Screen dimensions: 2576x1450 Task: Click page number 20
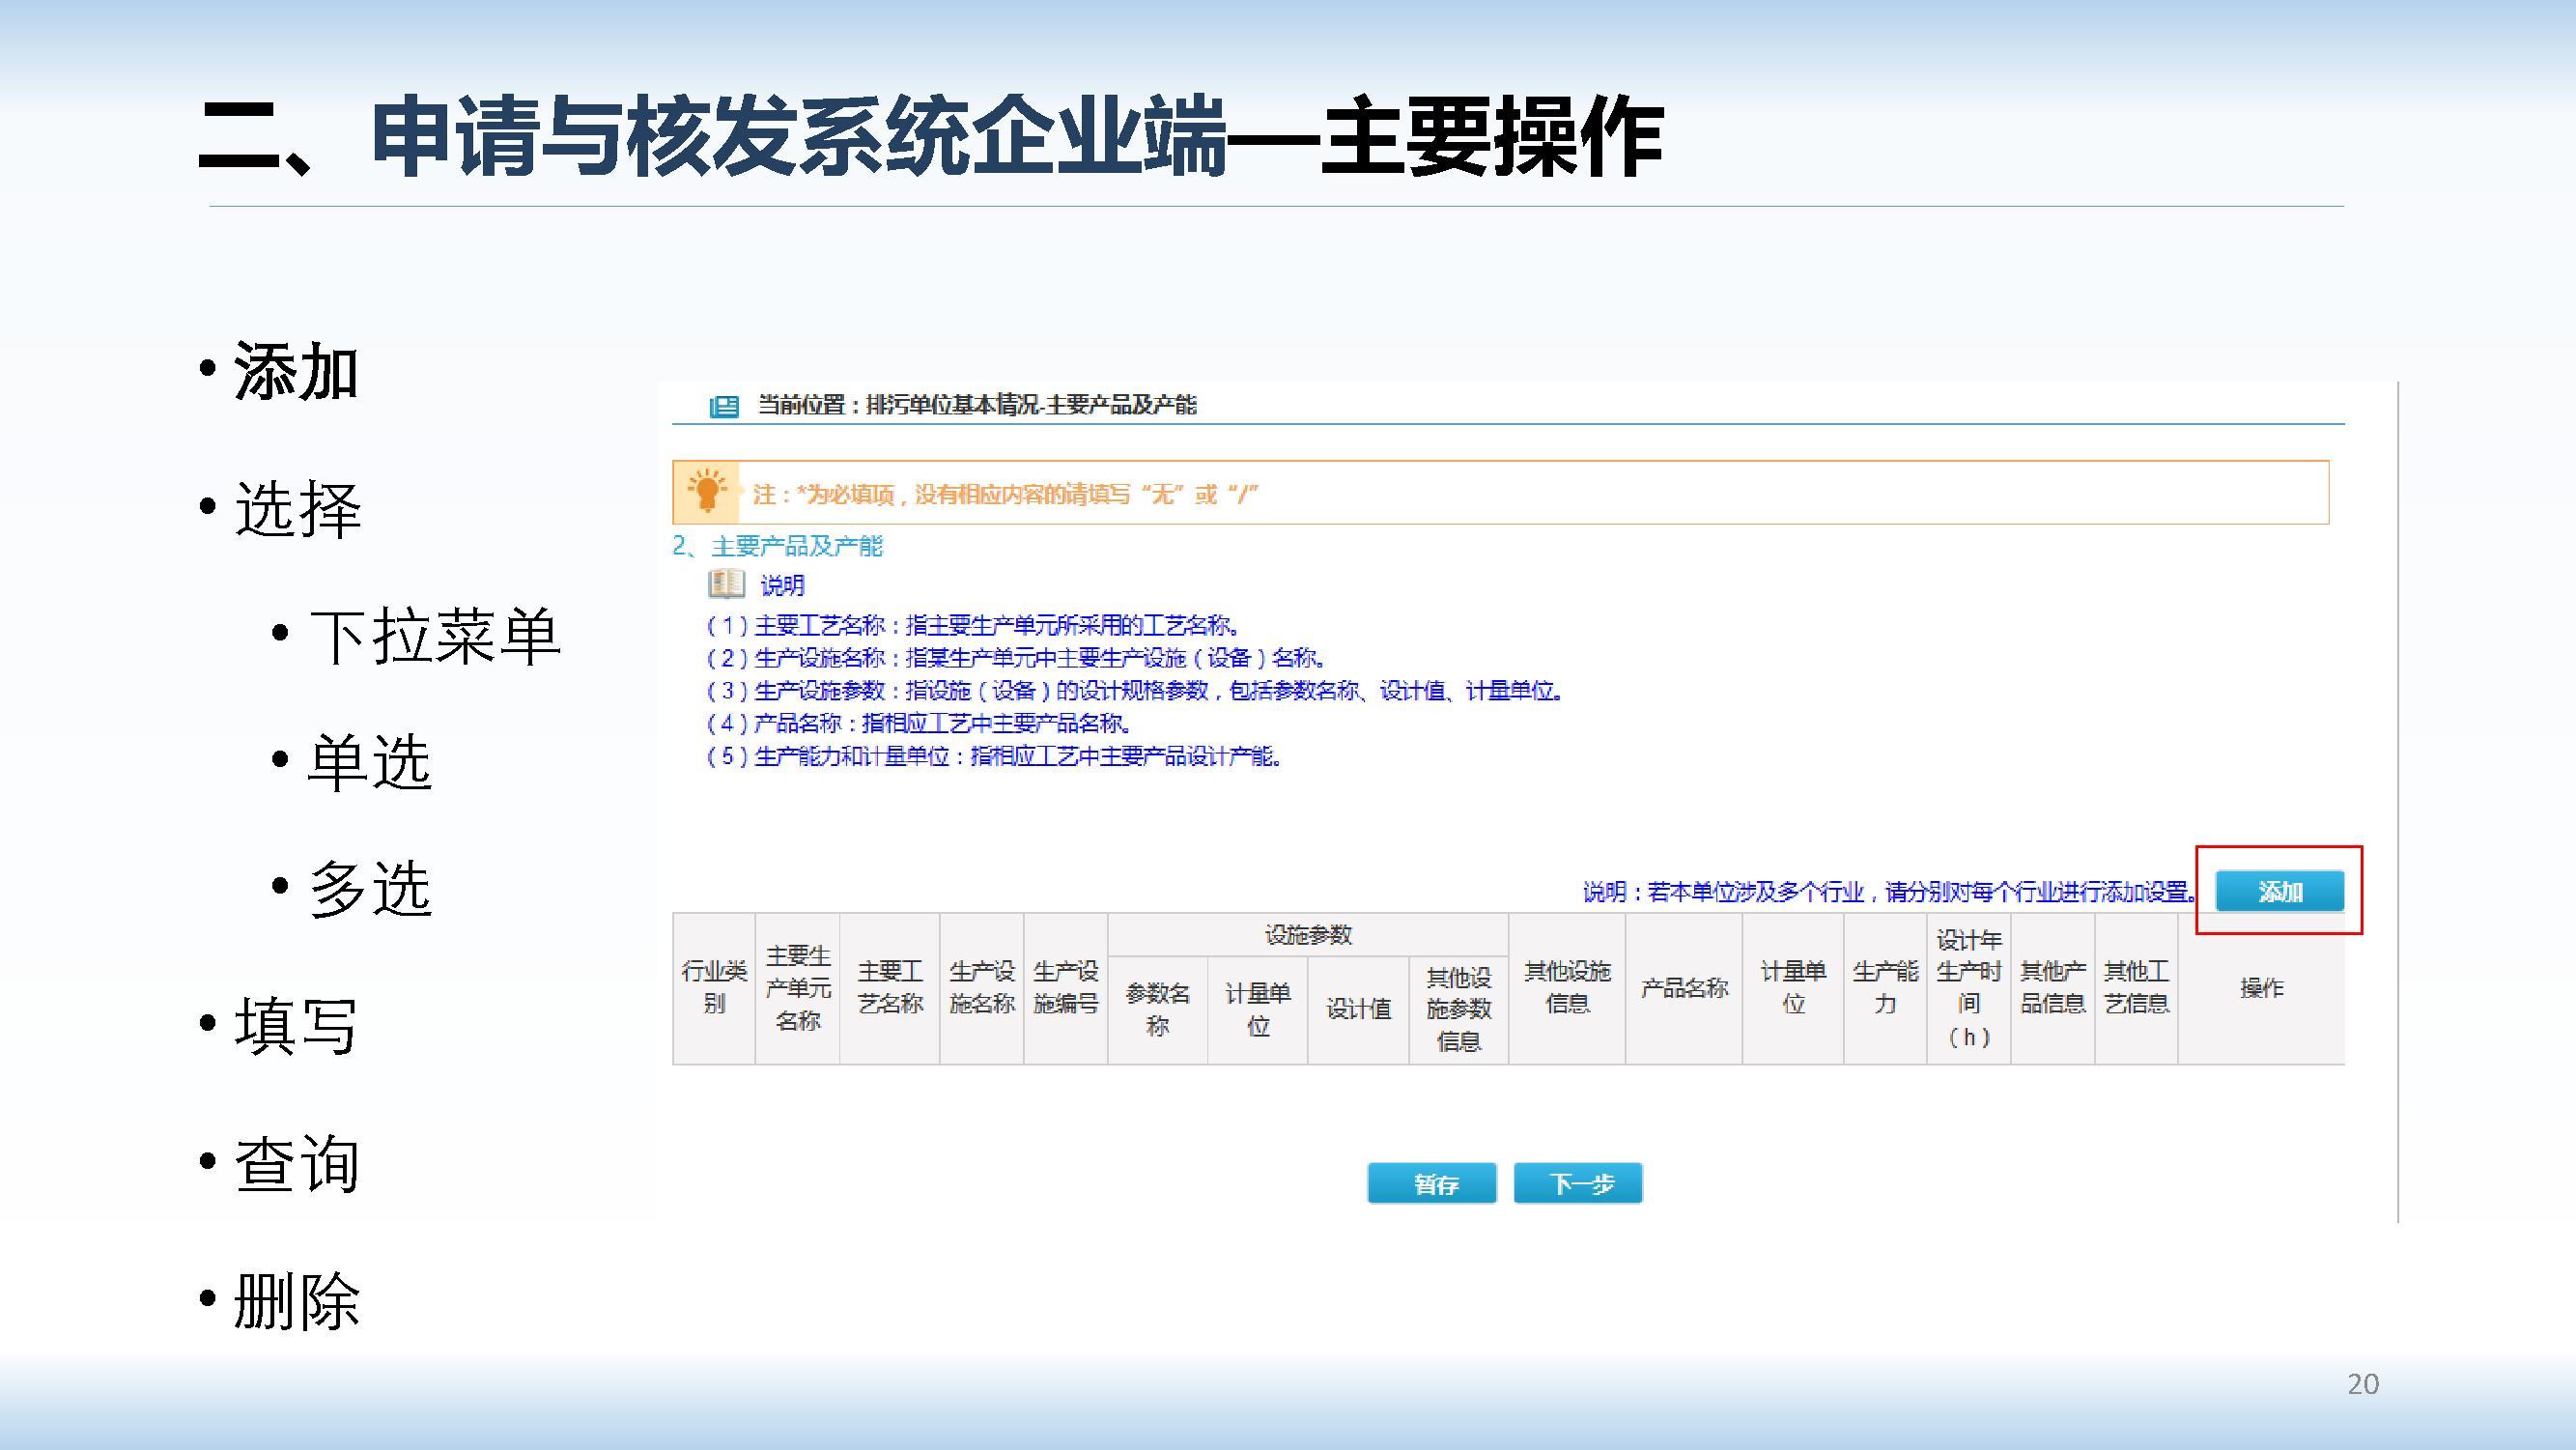[2362, 1384]
